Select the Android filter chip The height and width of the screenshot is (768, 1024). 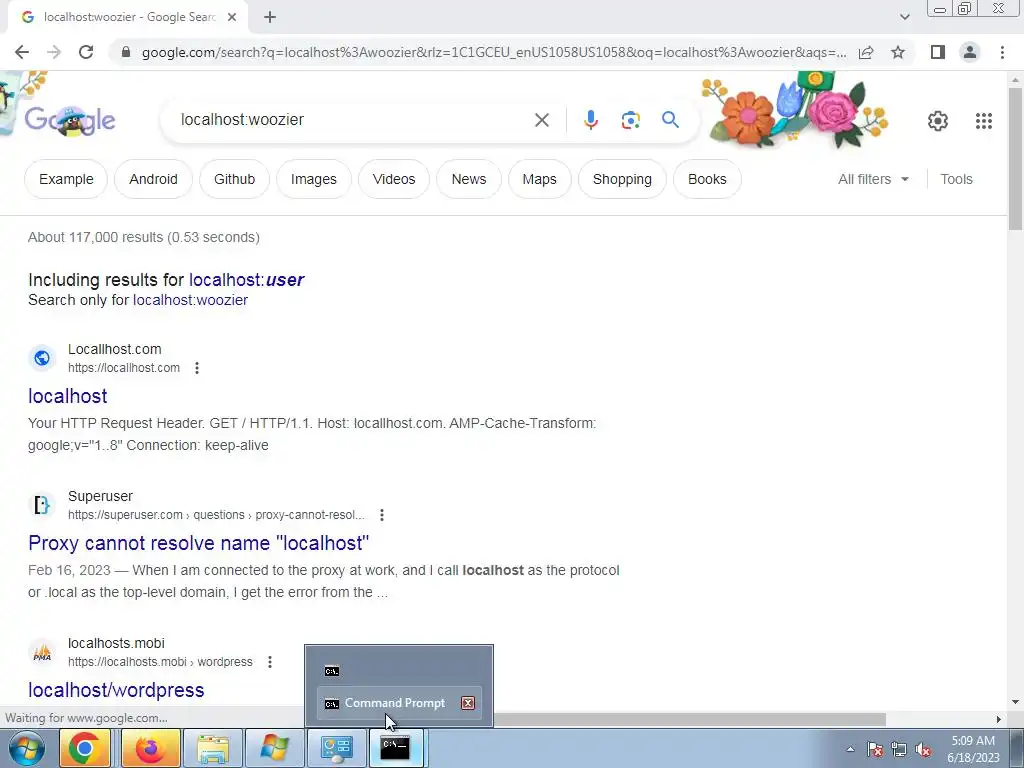coord(153,179)
